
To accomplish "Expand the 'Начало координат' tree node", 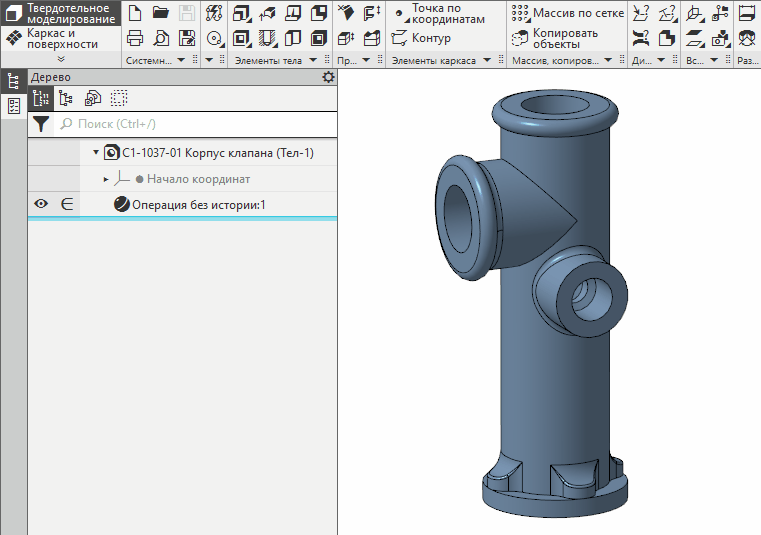I will 106,179.
